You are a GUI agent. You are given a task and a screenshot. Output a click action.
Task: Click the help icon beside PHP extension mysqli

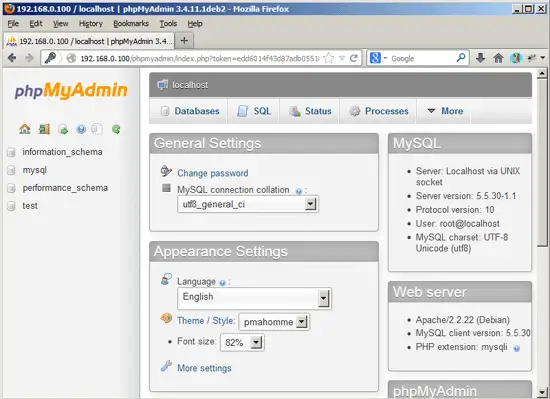[516, 348]
